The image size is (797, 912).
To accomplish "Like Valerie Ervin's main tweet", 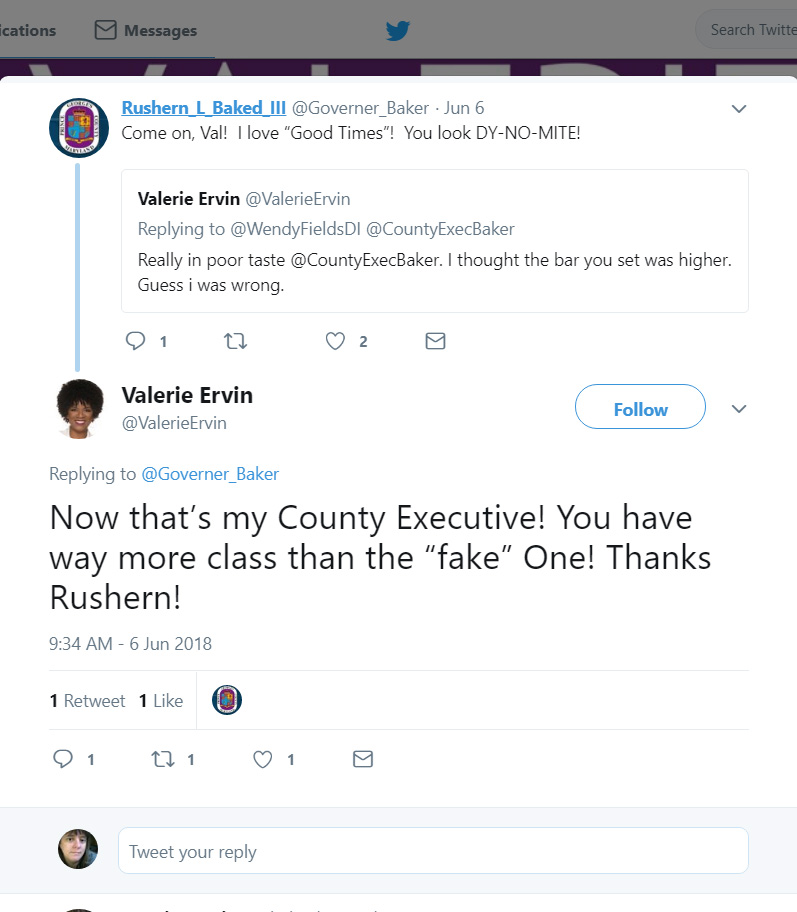I will (x=263, y=759).
